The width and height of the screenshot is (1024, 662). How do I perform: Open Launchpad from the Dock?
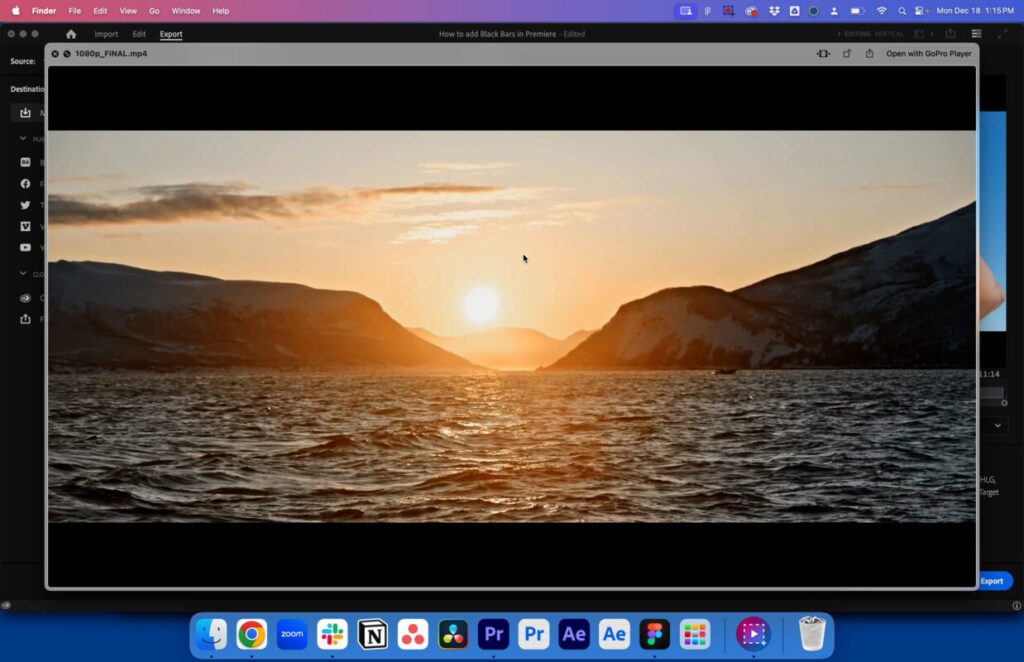(x=695, y=634)
